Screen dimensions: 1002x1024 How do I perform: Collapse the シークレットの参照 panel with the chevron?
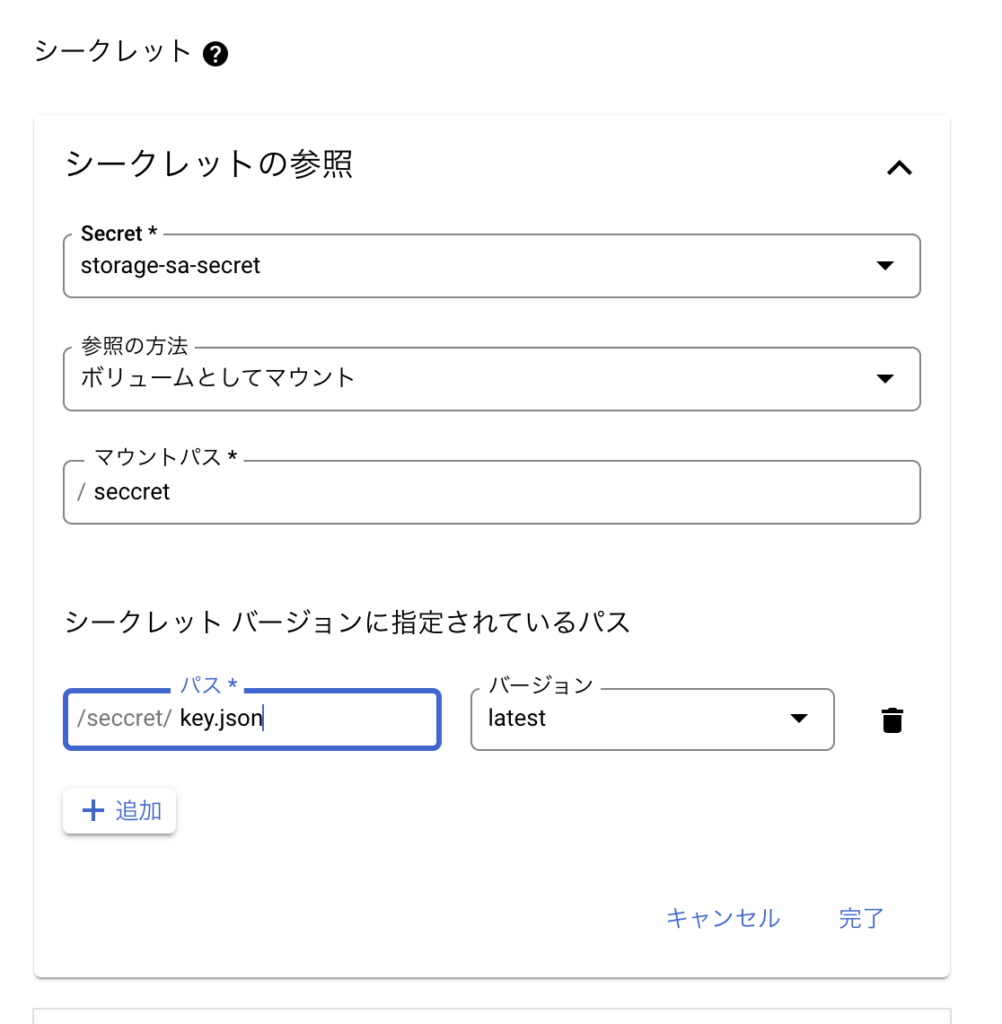coord(899,168)
